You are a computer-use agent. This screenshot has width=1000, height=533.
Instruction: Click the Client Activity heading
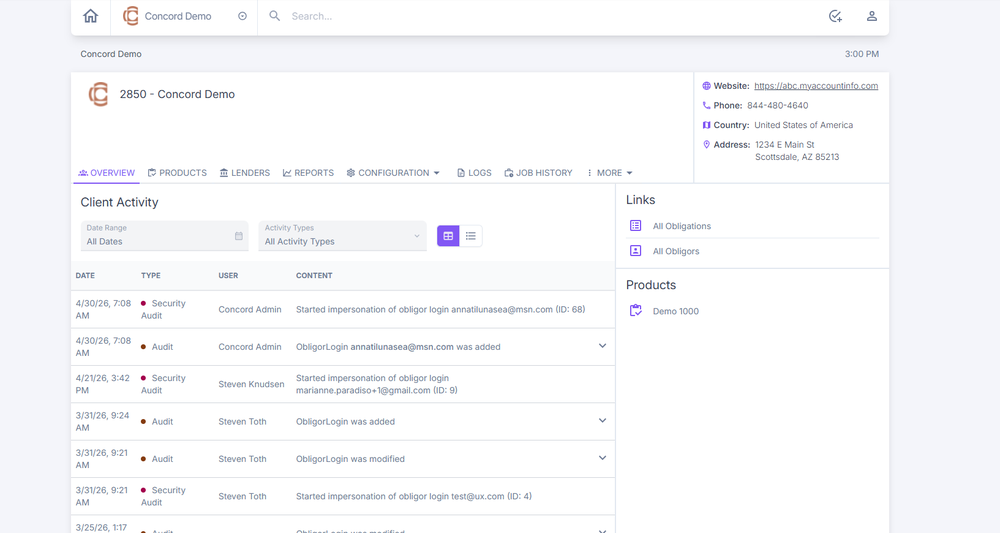point(119,202)
